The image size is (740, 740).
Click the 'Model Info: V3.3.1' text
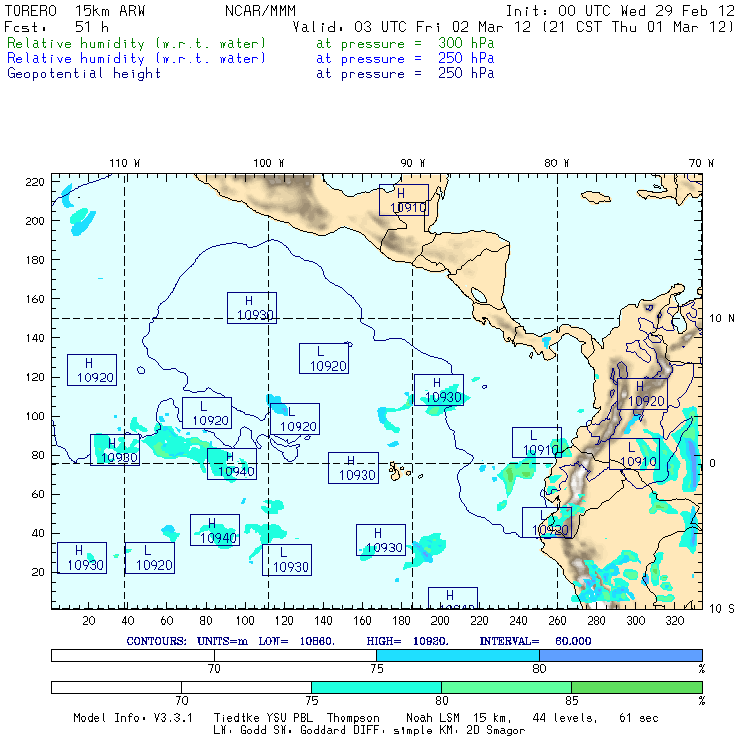[133, 718]
